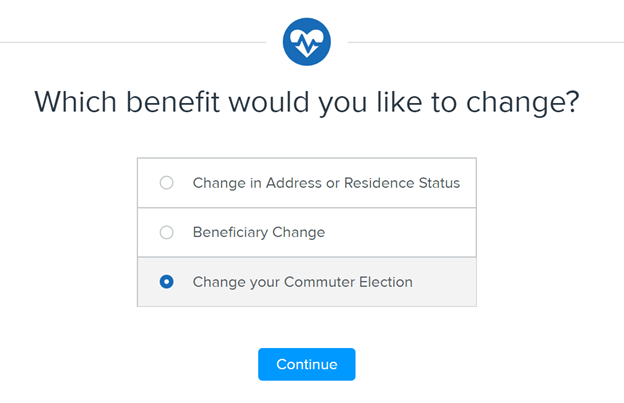Click empty space in the highlighted Commuter Election row
Viewport: 624px width, 403px height.
point(445,282)
